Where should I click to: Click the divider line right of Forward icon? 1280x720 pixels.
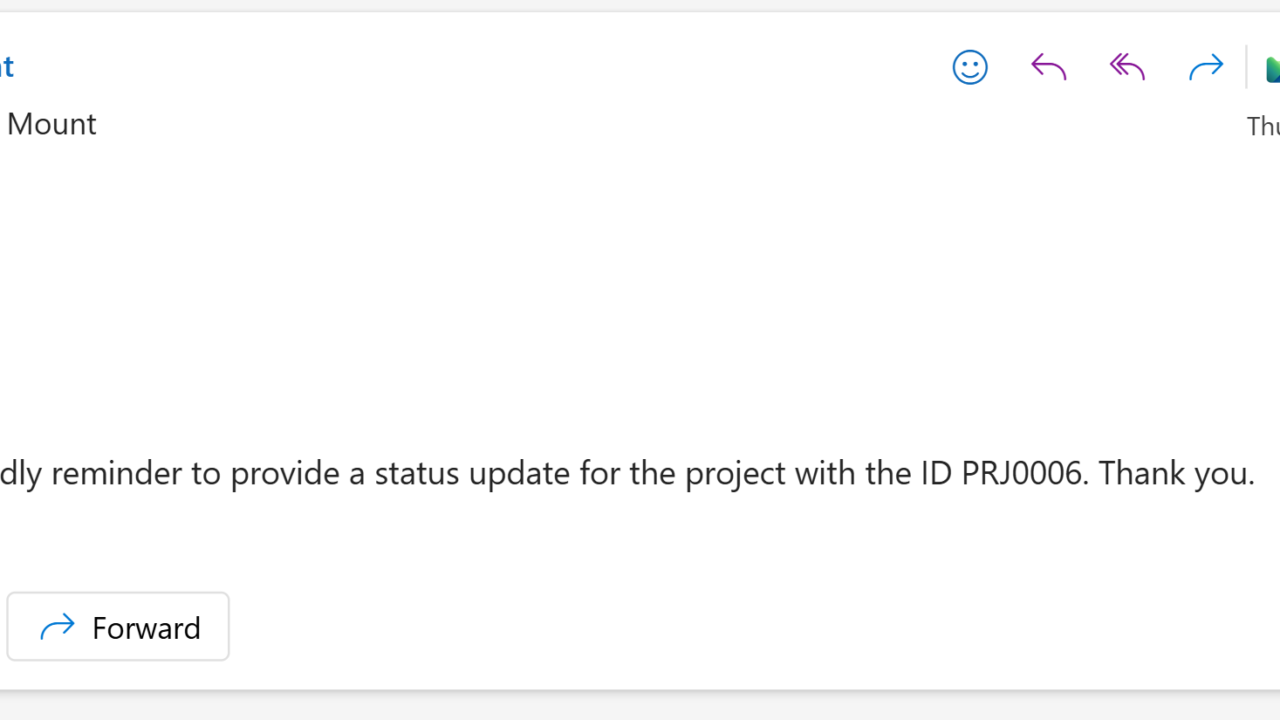(x=1246, y=67)
